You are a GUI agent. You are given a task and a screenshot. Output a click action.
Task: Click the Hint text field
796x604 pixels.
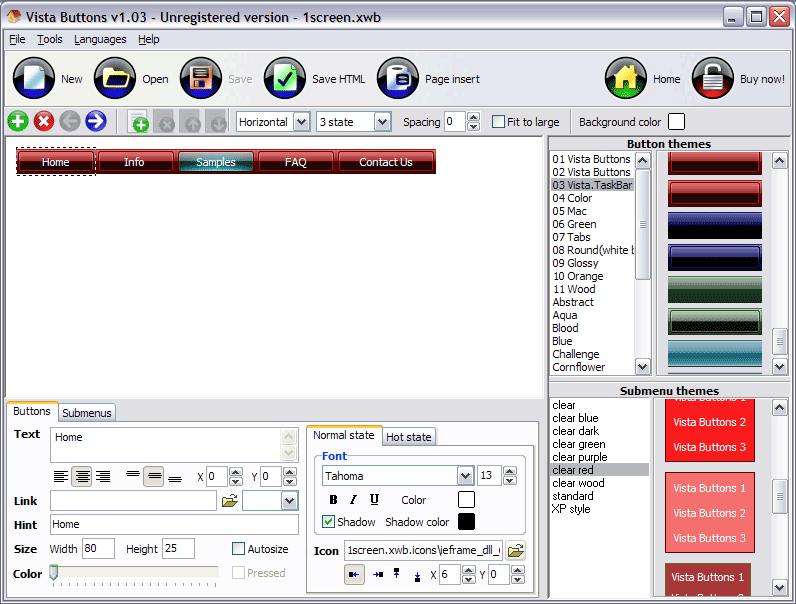pos(174,524)
